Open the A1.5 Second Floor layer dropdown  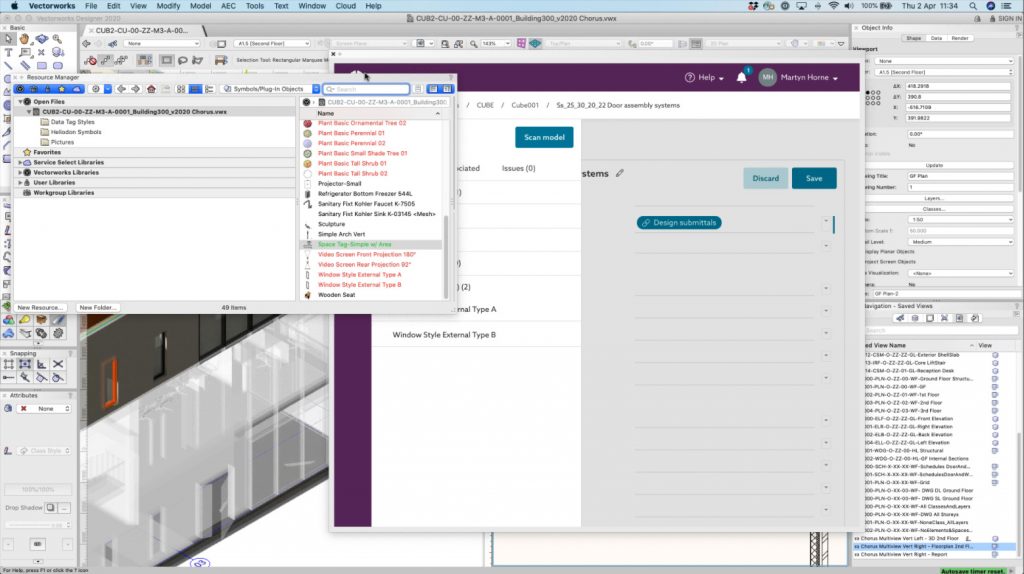(272, 44)
